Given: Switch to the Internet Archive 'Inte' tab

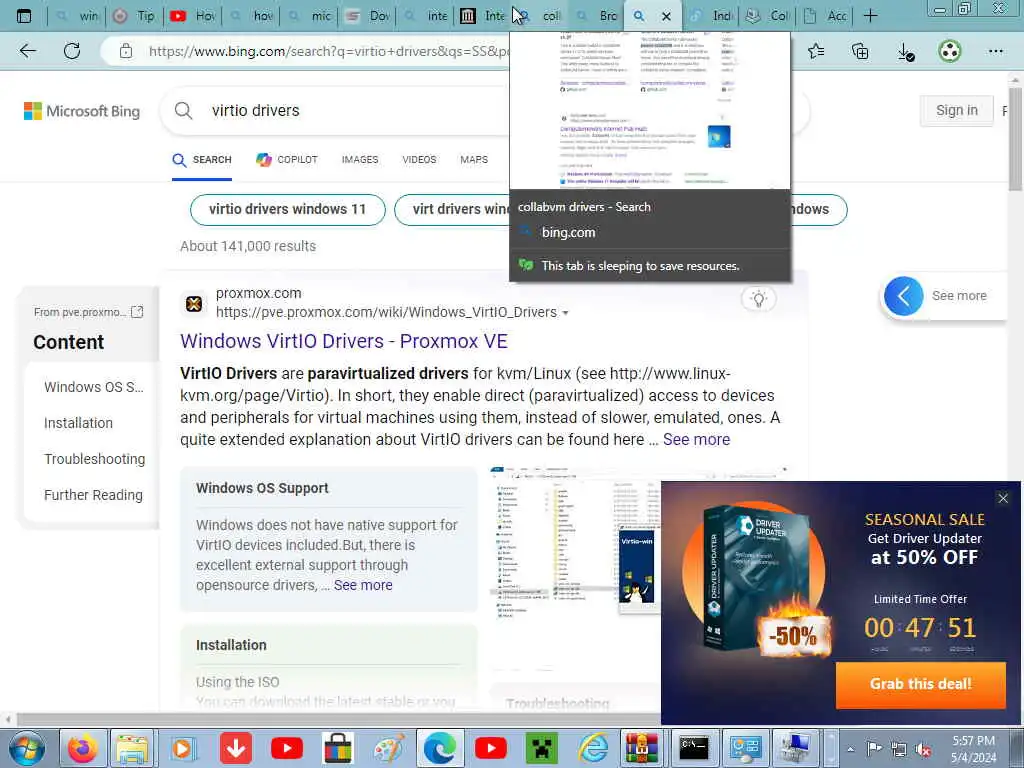Looking at the screenshot, I should click(484, 16).
